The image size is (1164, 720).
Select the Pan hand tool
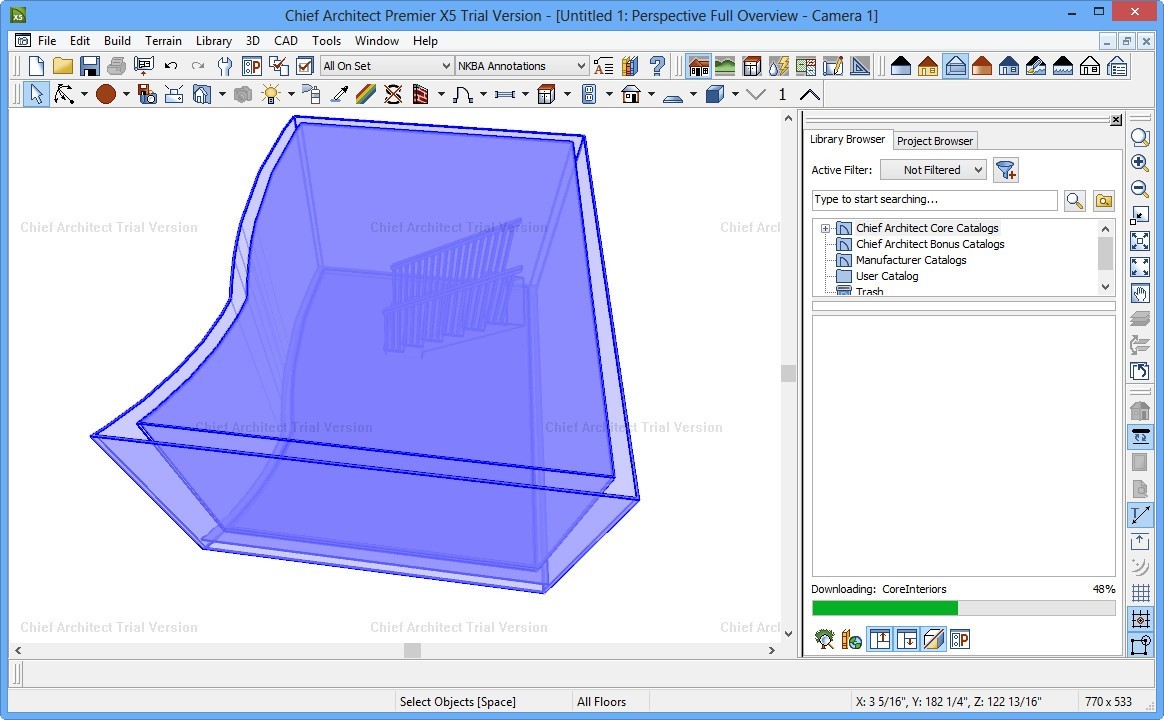click(x=1139, y=293)
